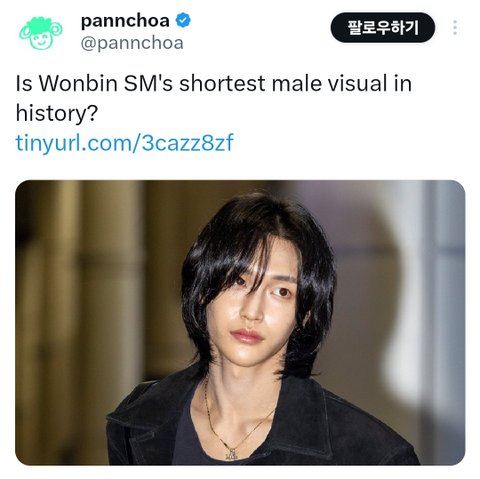Click the word "SM's" in the tweet
Screen dimensions: 480x479
click(x=148, y=83)
